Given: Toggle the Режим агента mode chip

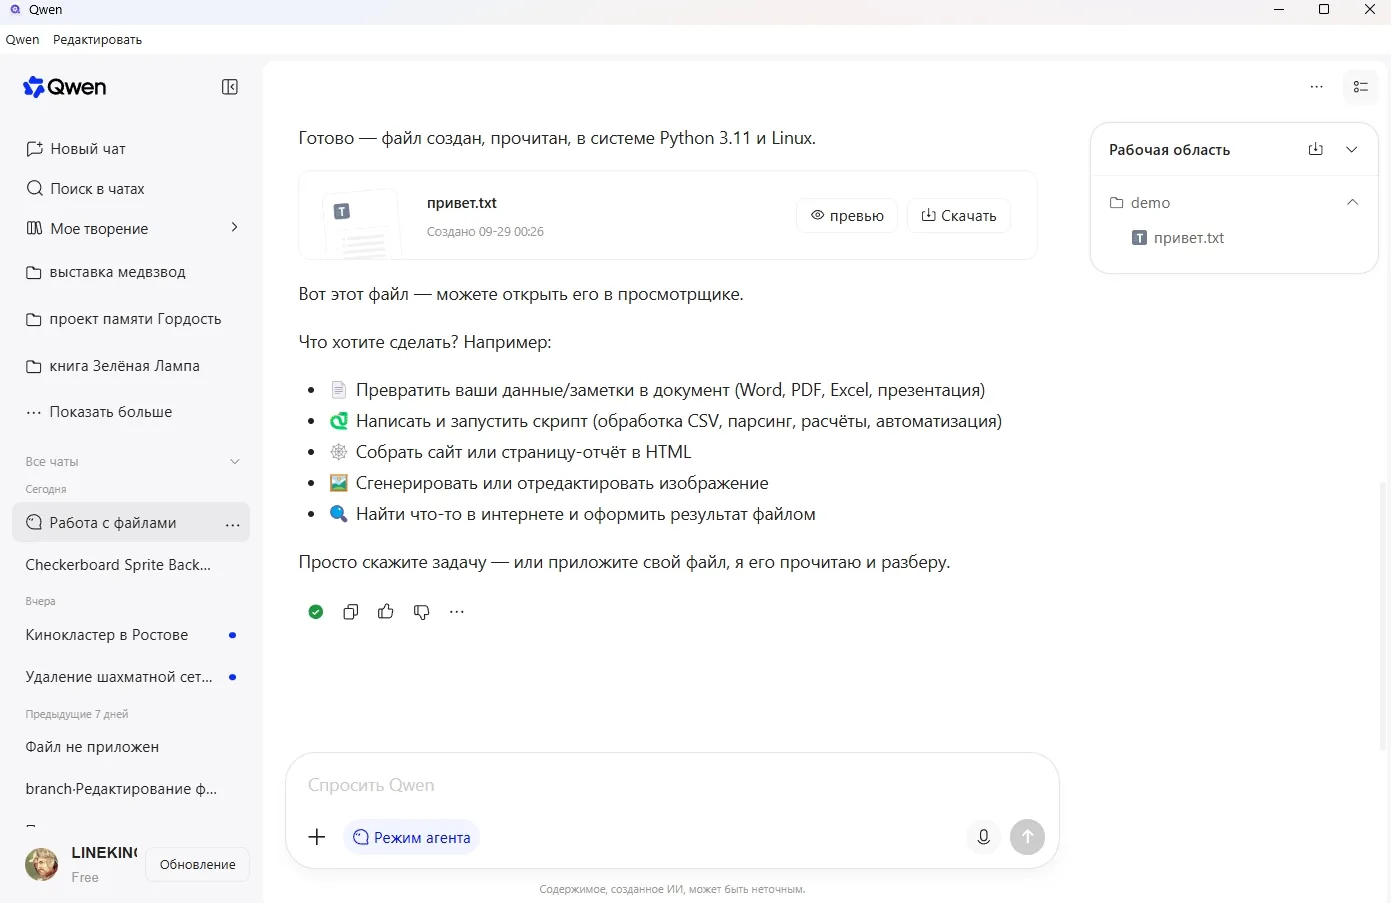Looking at the screenshot, I should 412,837.
